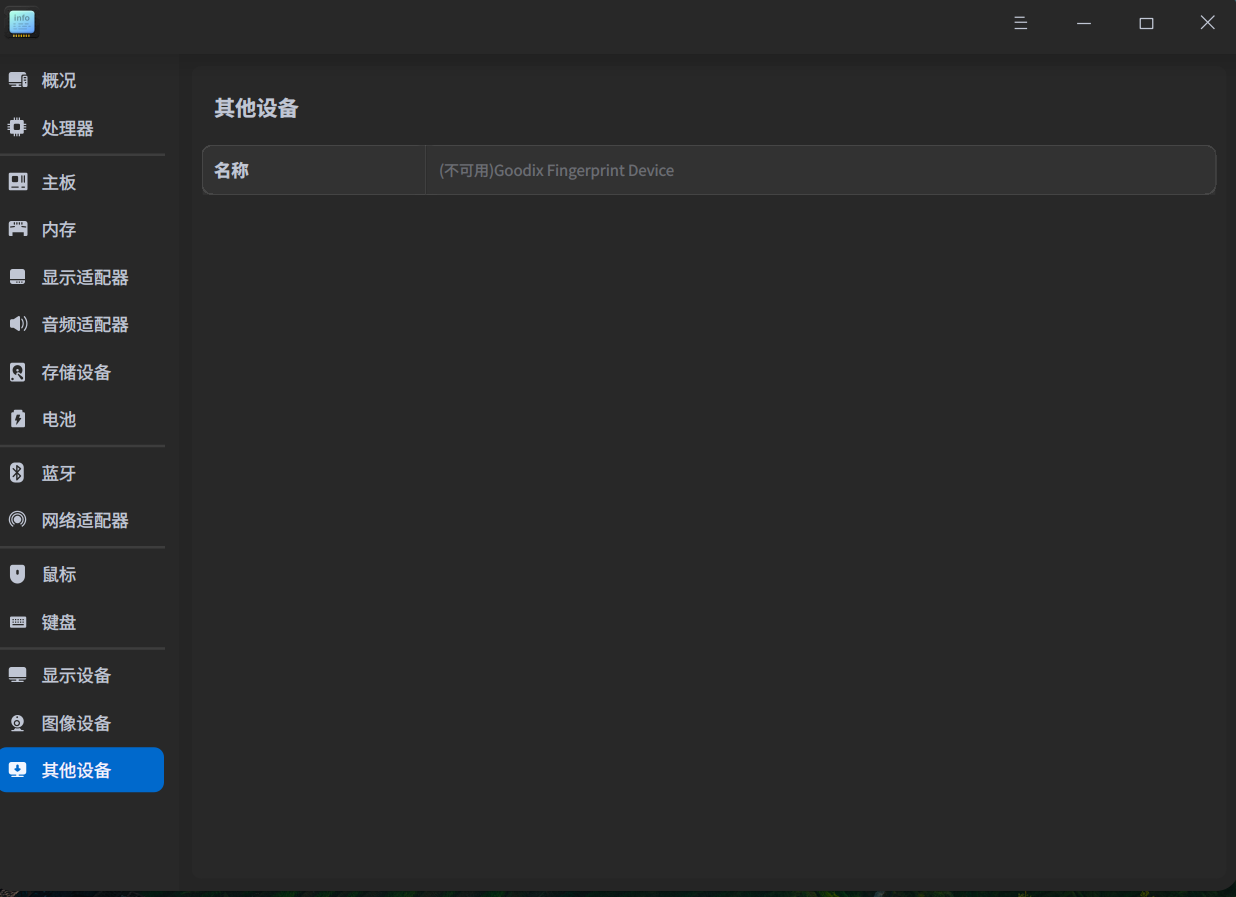
Task: Open the hamburger menu in the titlebar
Action: click(x=1020, y=22)
